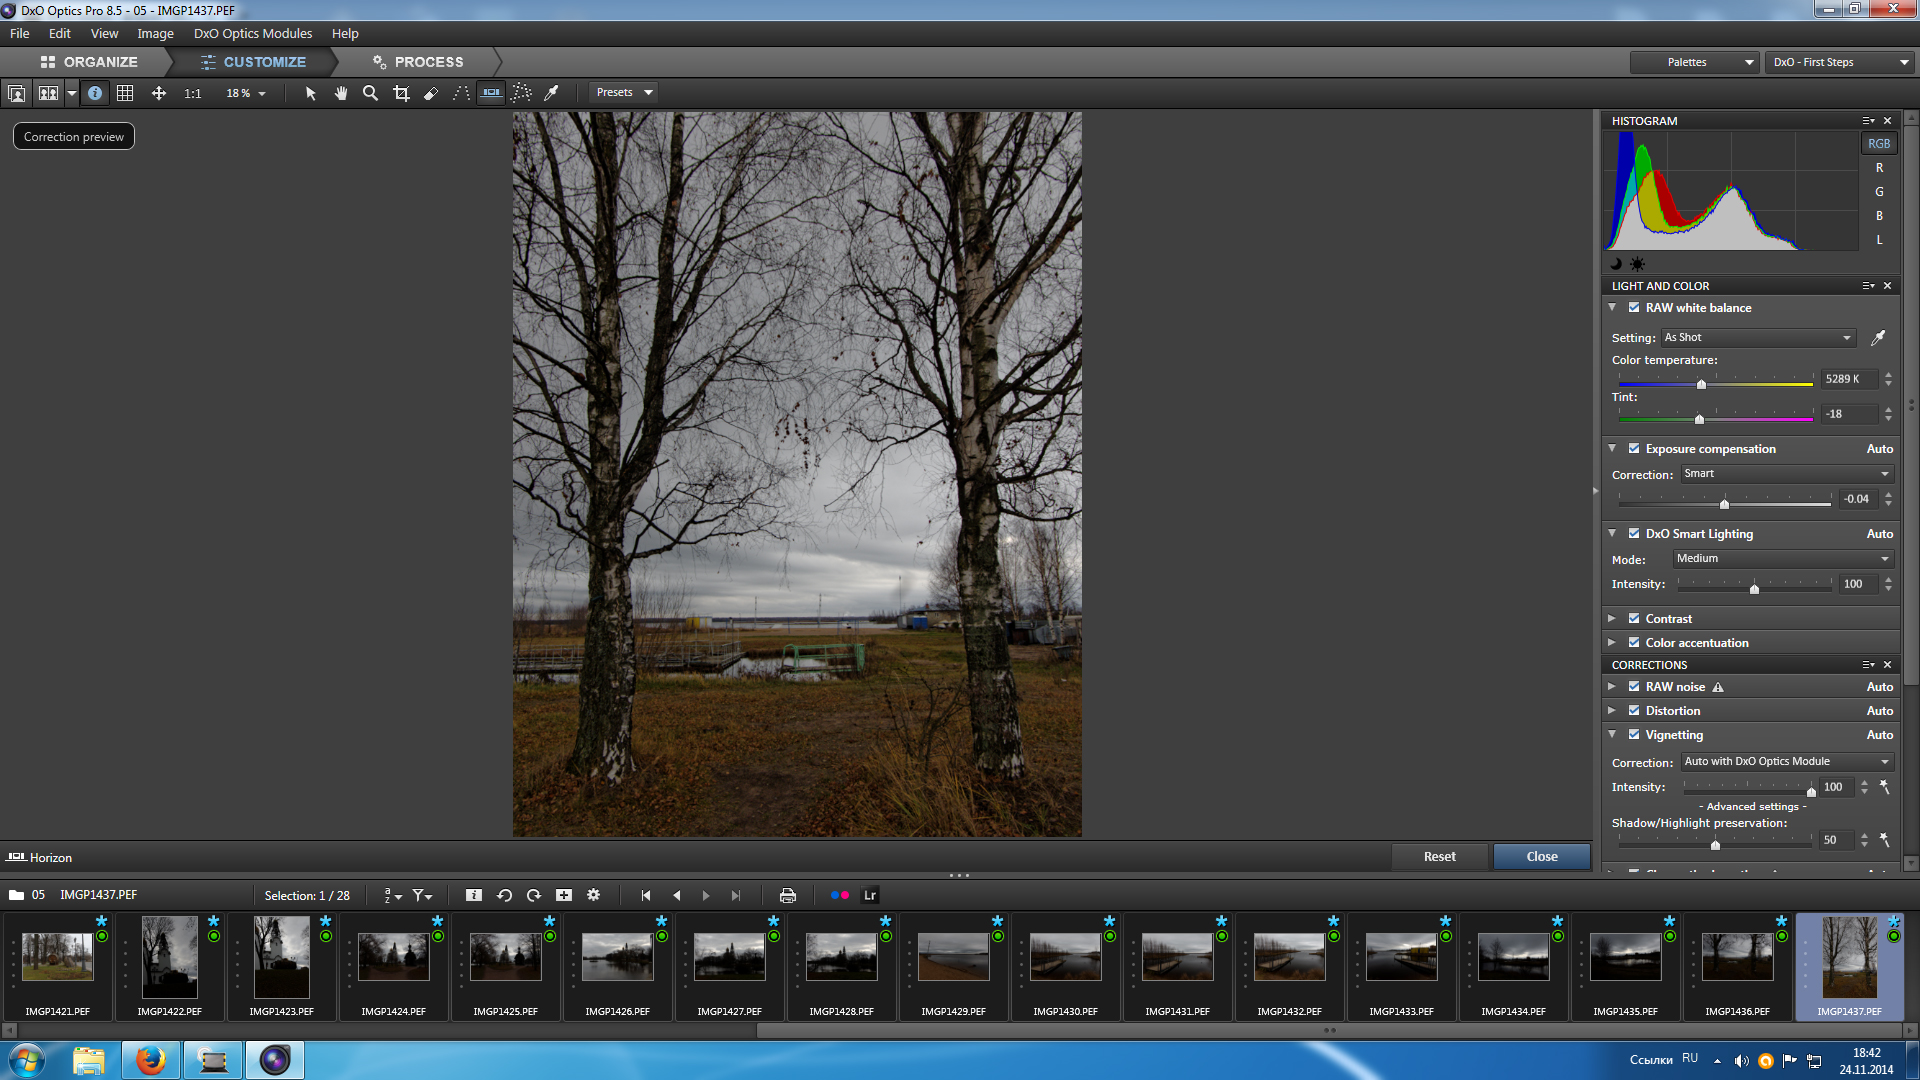Click the Reset button
Viewport: 1920px width, 1080px height.
pos(1439,857)
